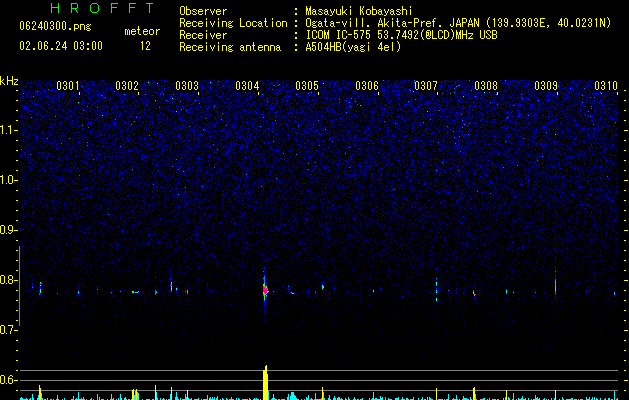This screenshot has width=629, height=400.
Task: Click the 0305 time marker
Action: (x=307, y=85)
